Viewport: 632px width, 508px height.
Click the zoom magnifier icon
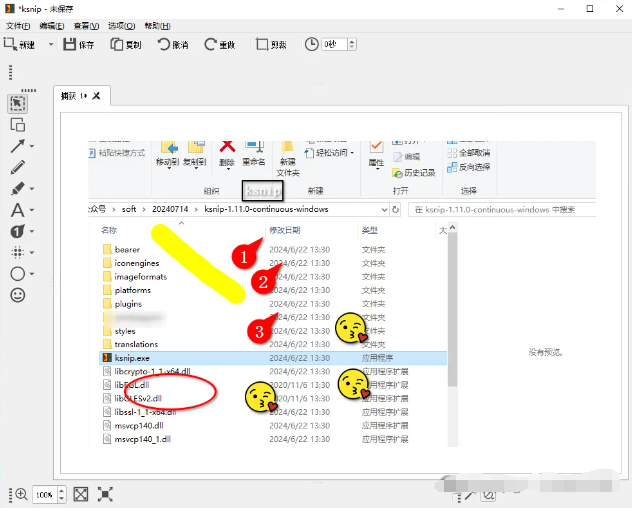[21, 494]
